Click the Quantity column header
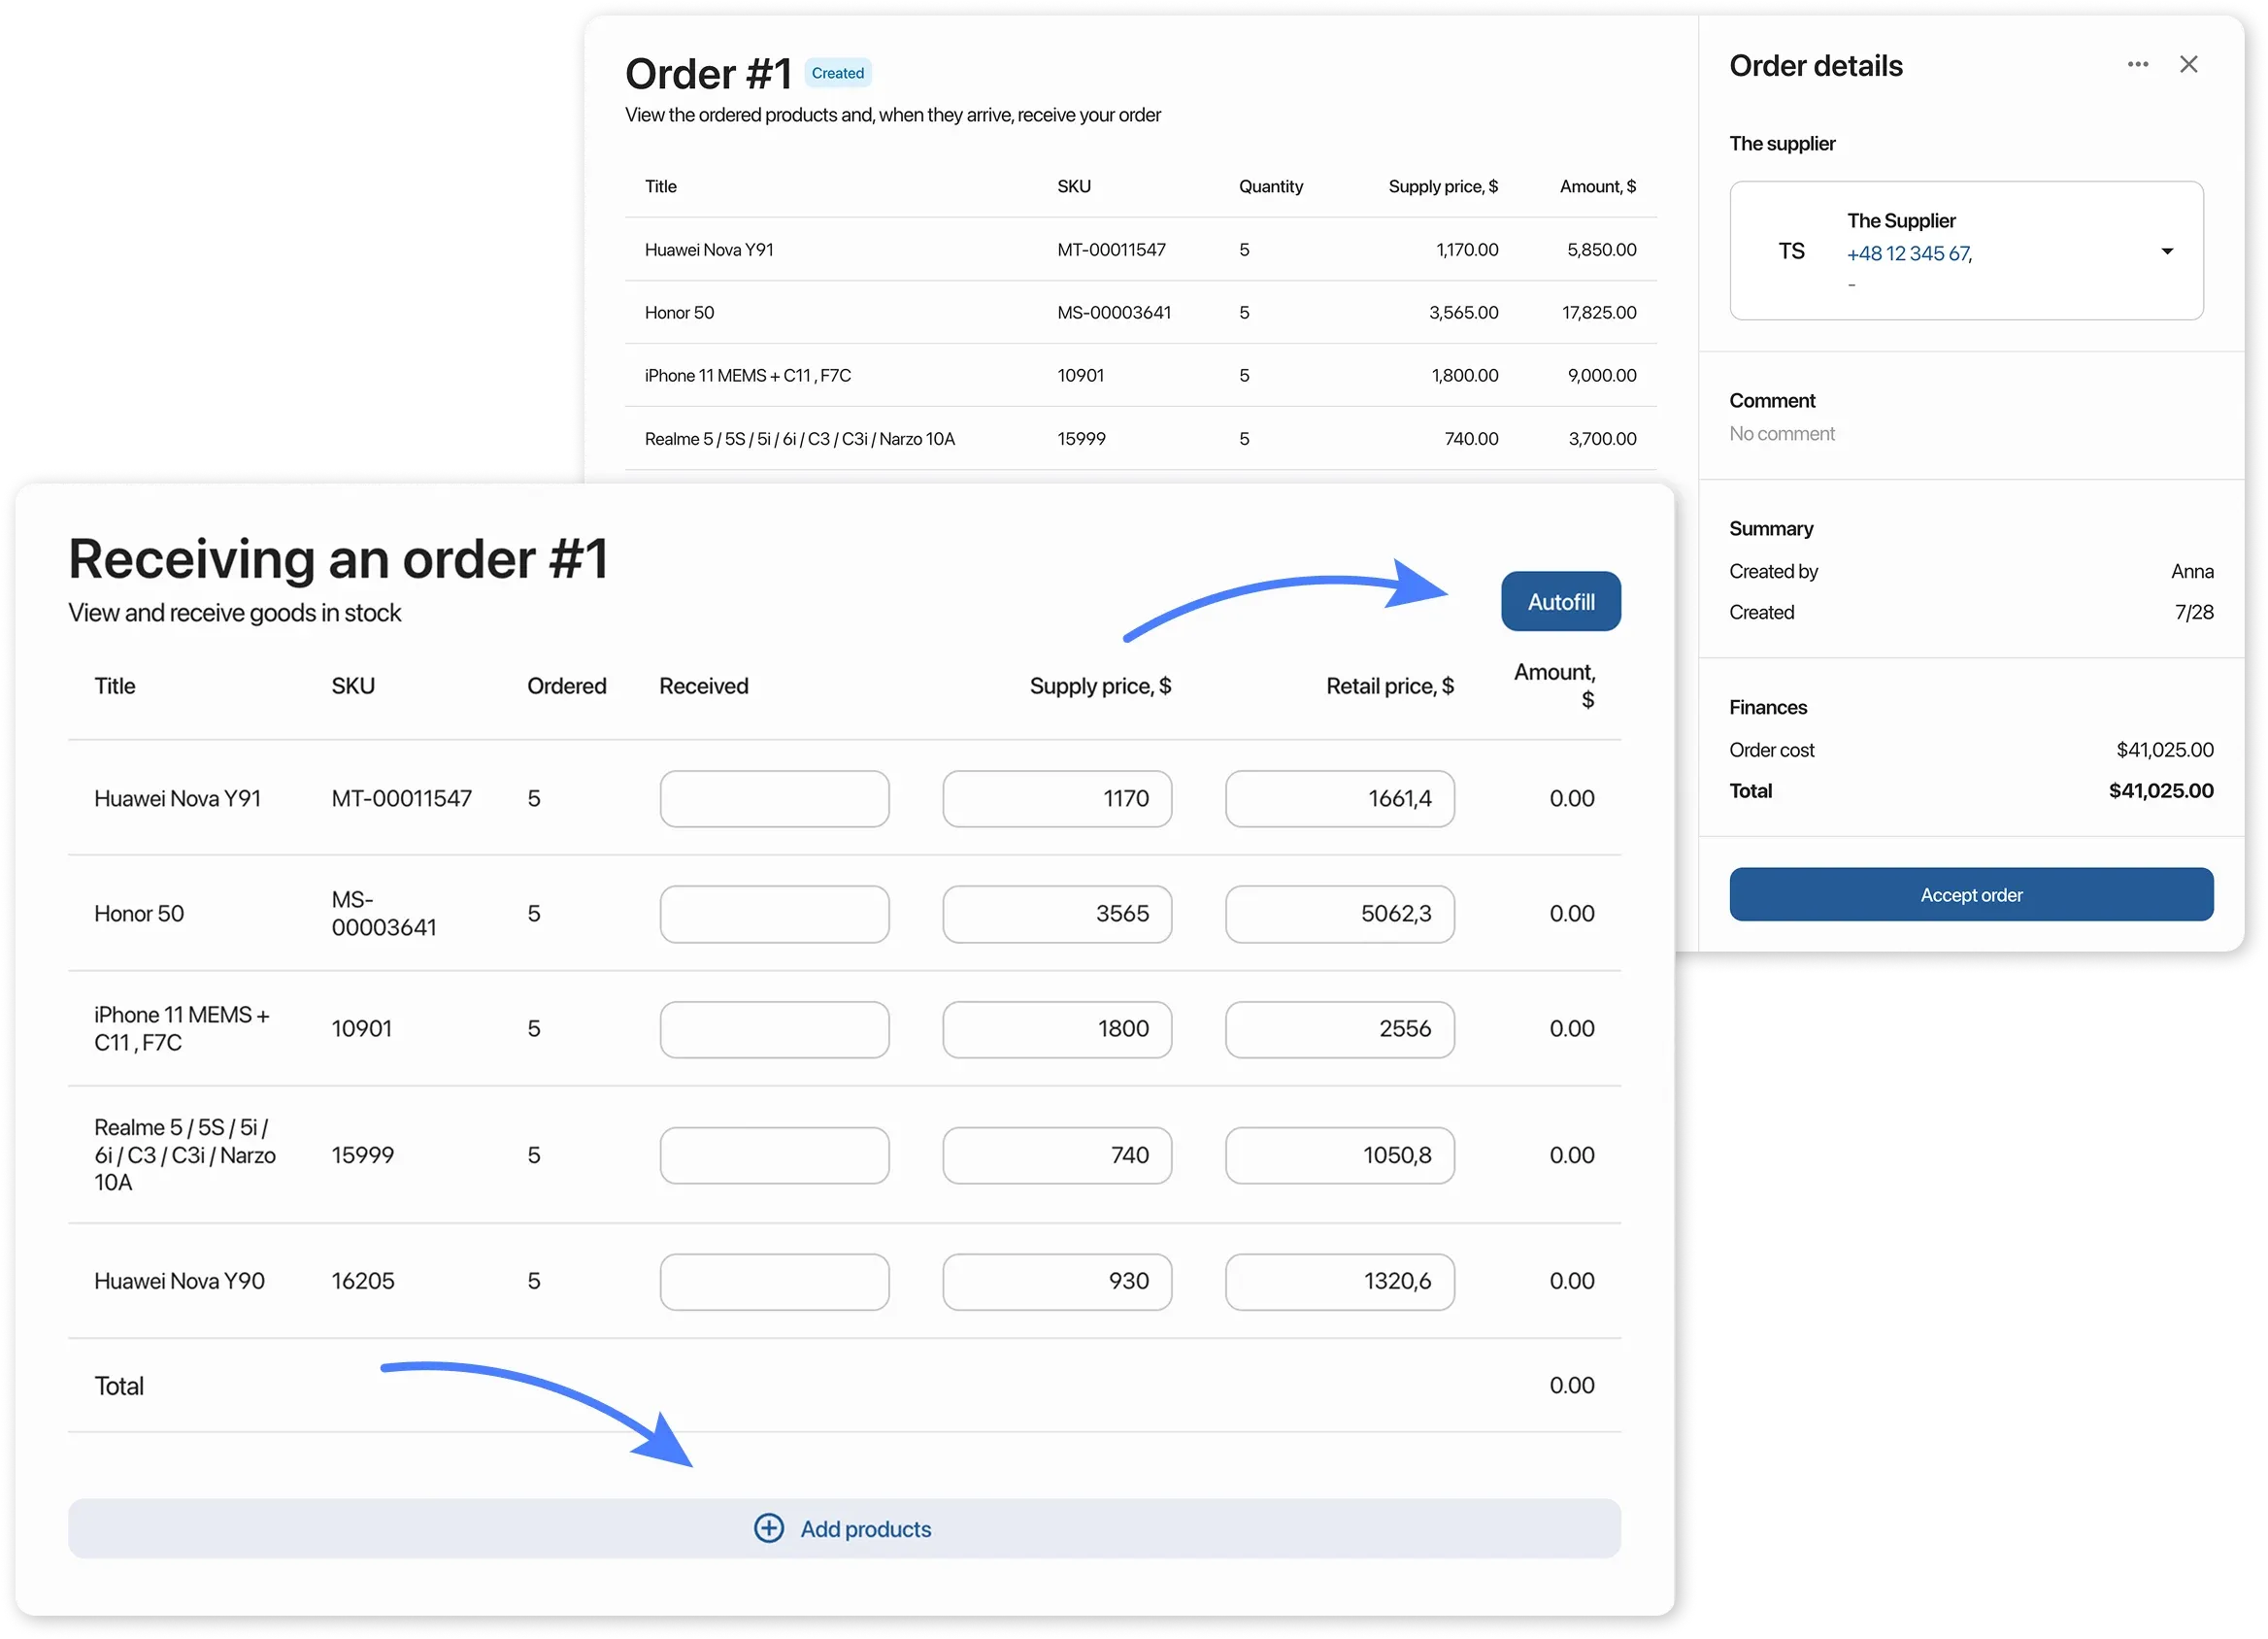The width and height of the screenshot is (2268, 1639). click(1270, 187)
